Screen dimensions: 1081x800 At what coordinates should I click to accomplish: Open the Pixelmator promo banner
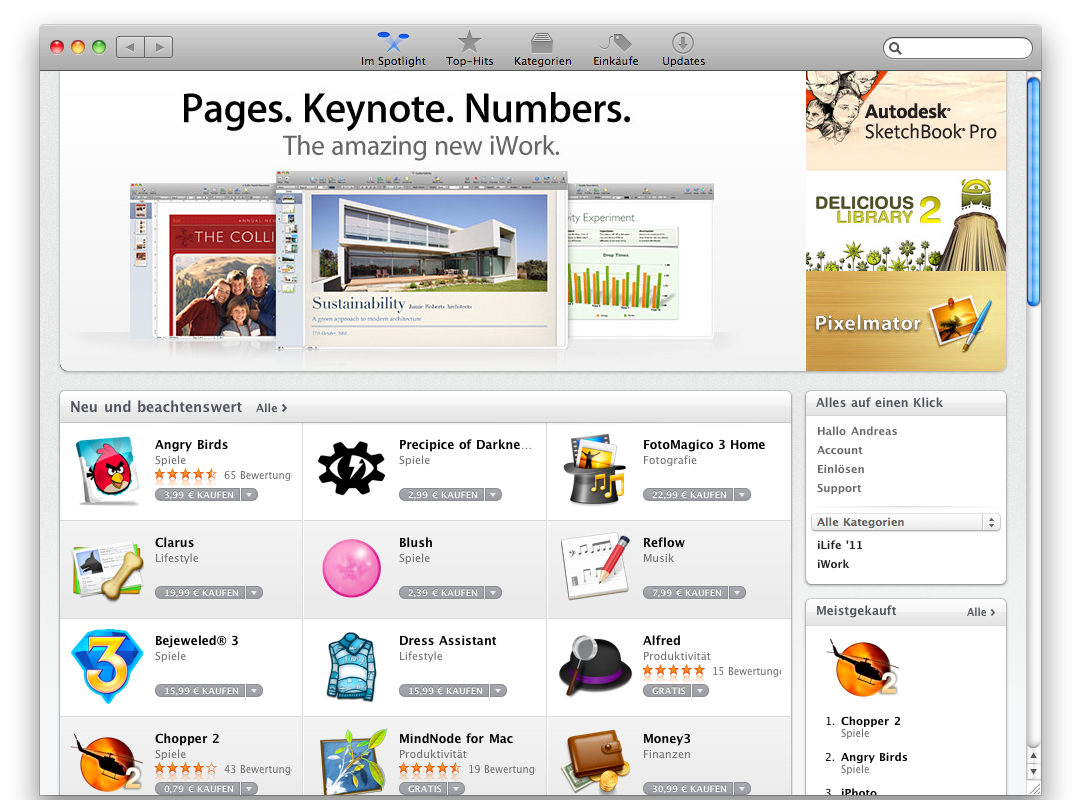click(906, 321)
